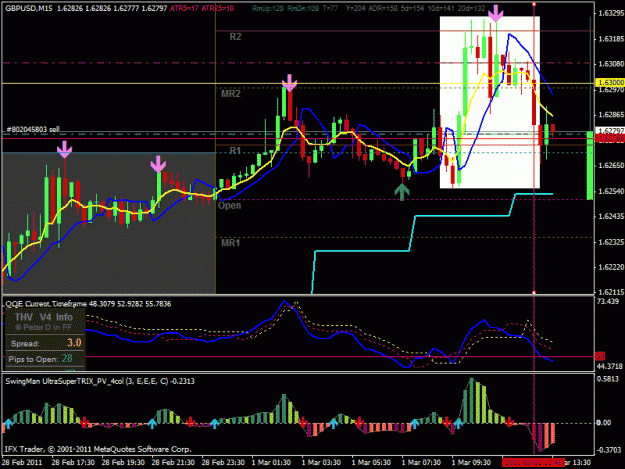This screenshot has width=625, height=469.
Task: Click the 0.5813 TRIX scale value
Action: (608, 379)
